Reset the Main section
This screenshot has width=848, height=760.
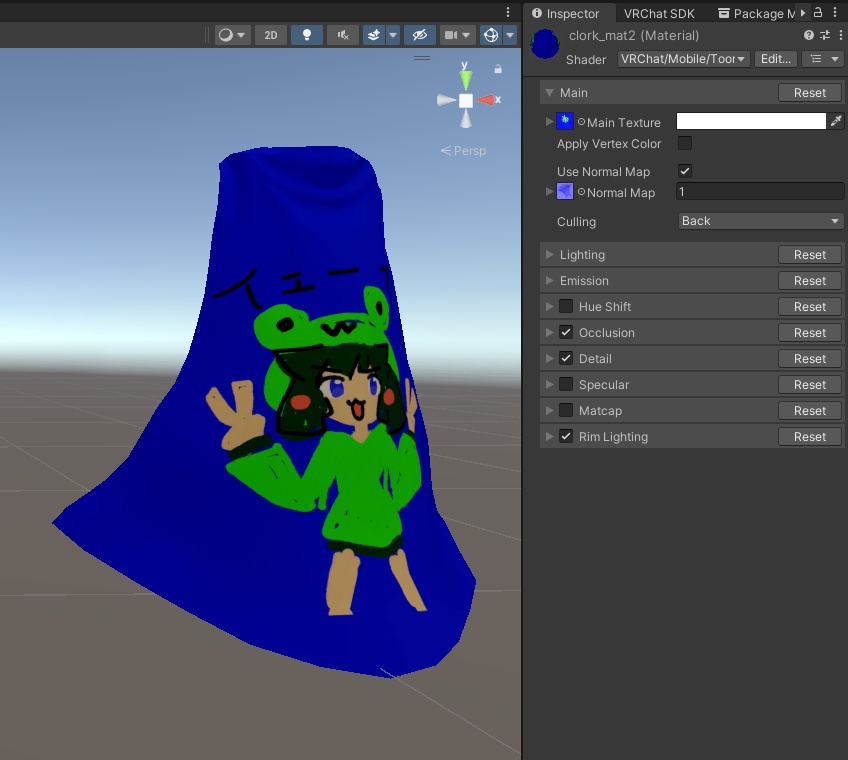810,92
